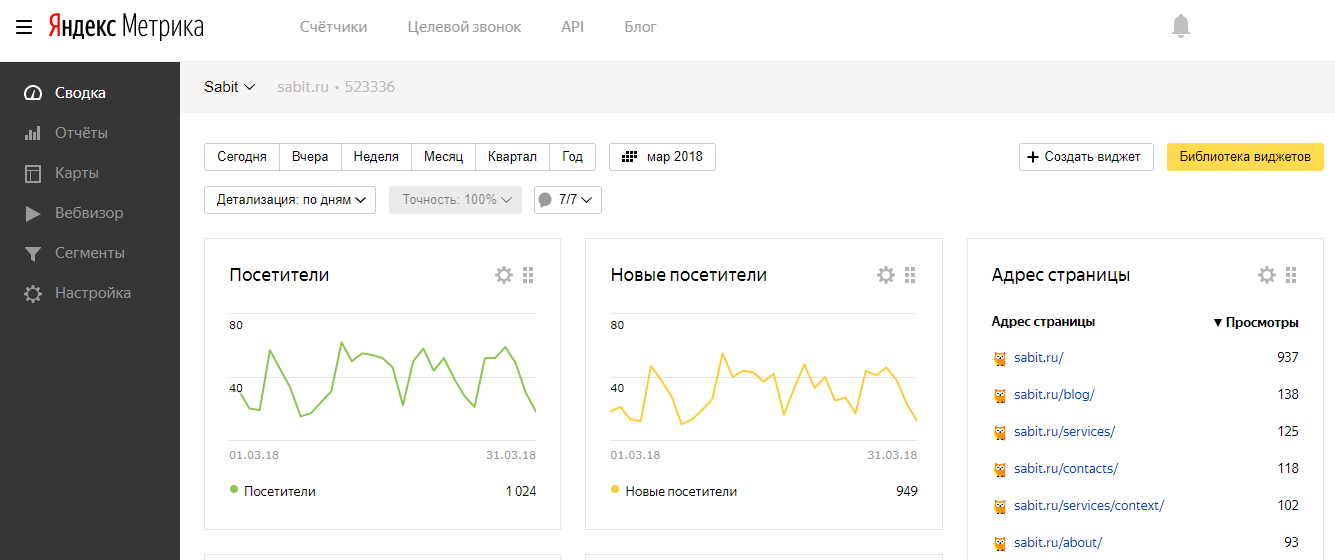Click the Библиотека виджетов button
This screenshot has height=560, width=1335.
(1244, 157)
